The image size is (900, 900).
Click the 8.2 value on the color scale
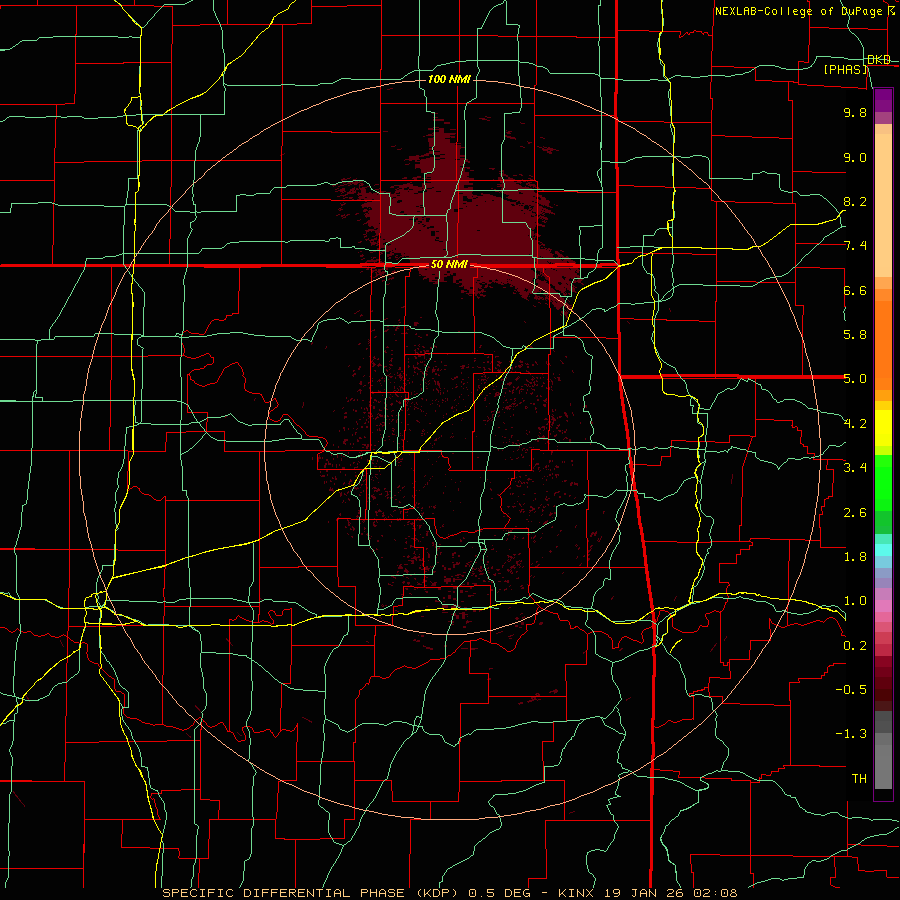pos(855,201)
